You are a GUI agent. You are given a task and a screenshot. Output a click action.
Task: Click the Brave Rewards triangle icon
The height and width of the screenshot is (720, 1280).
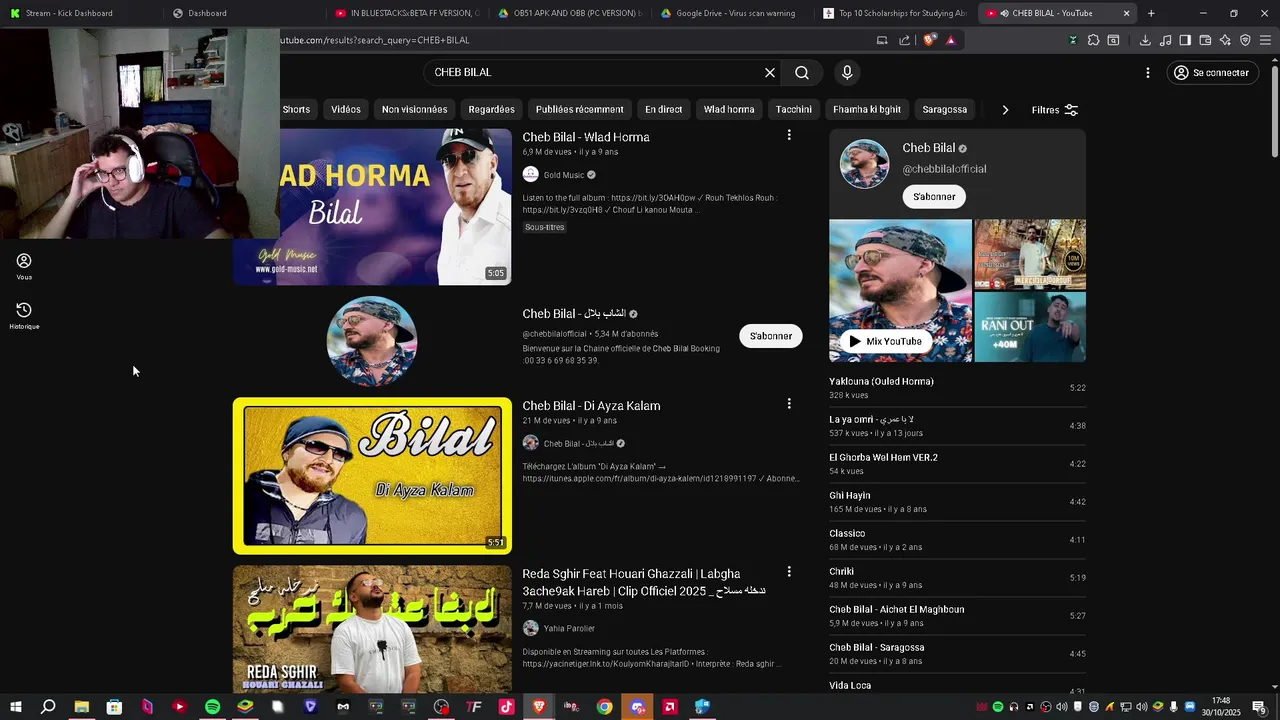[951, 40]
